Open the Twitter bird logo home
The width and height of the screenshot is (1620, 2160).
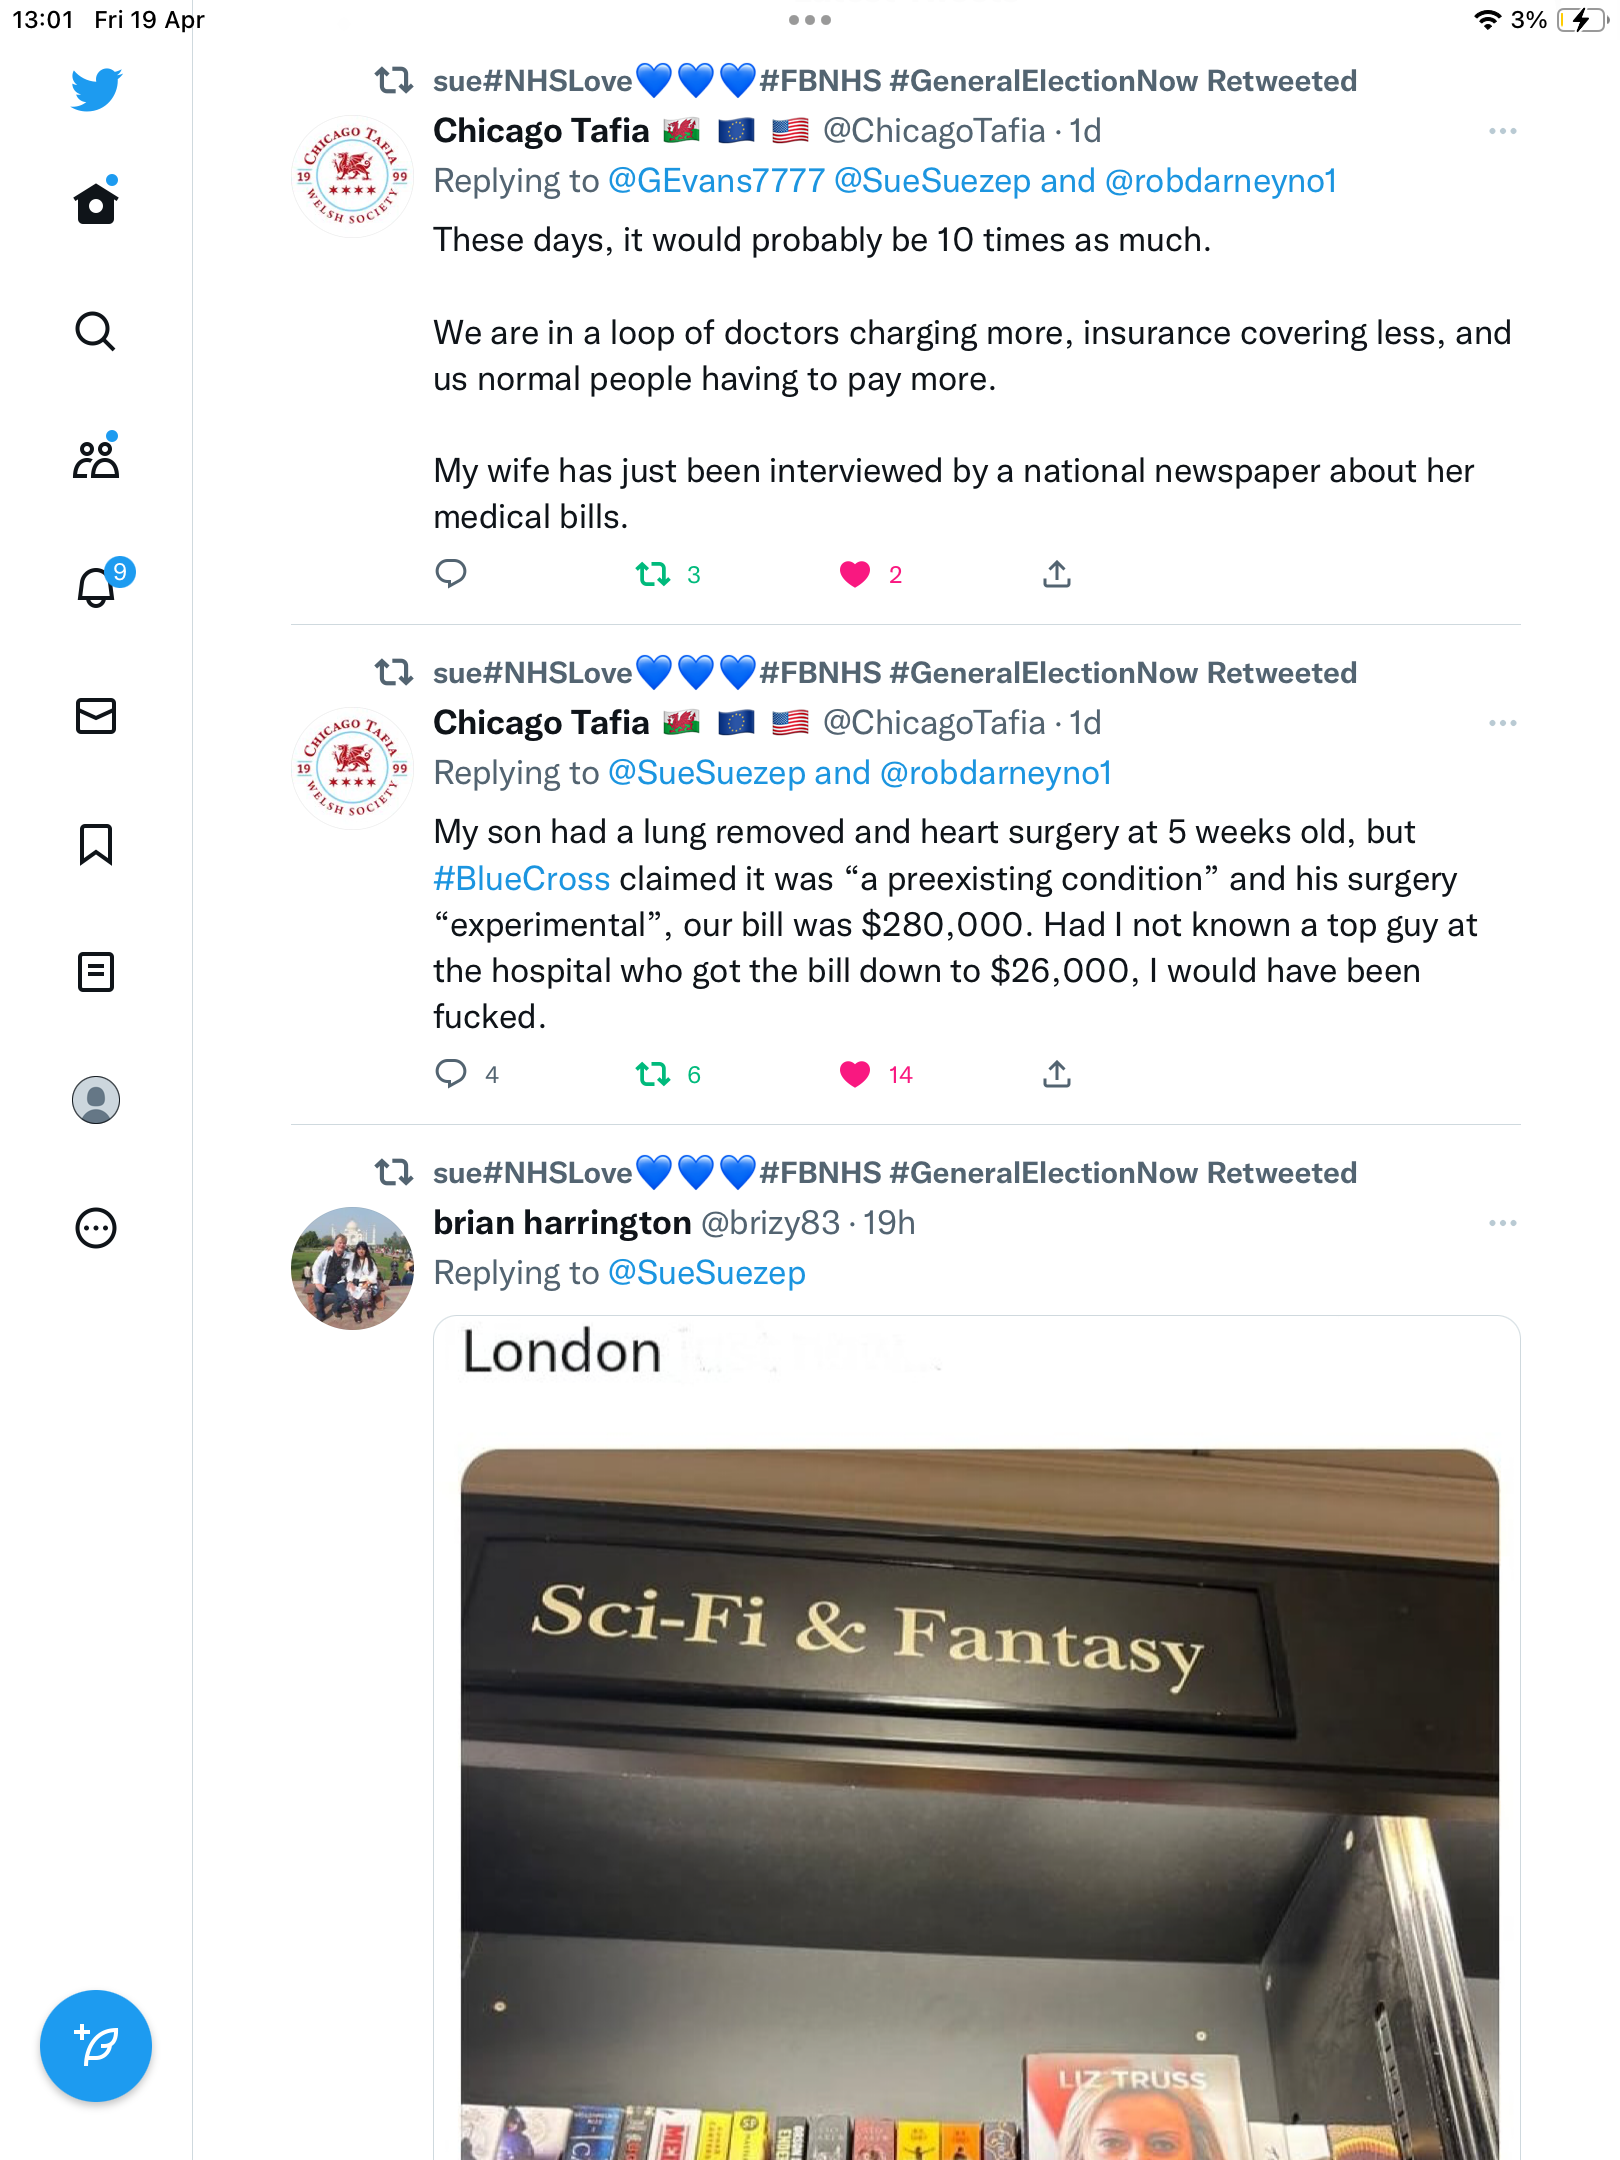click(x=96, y=90)
